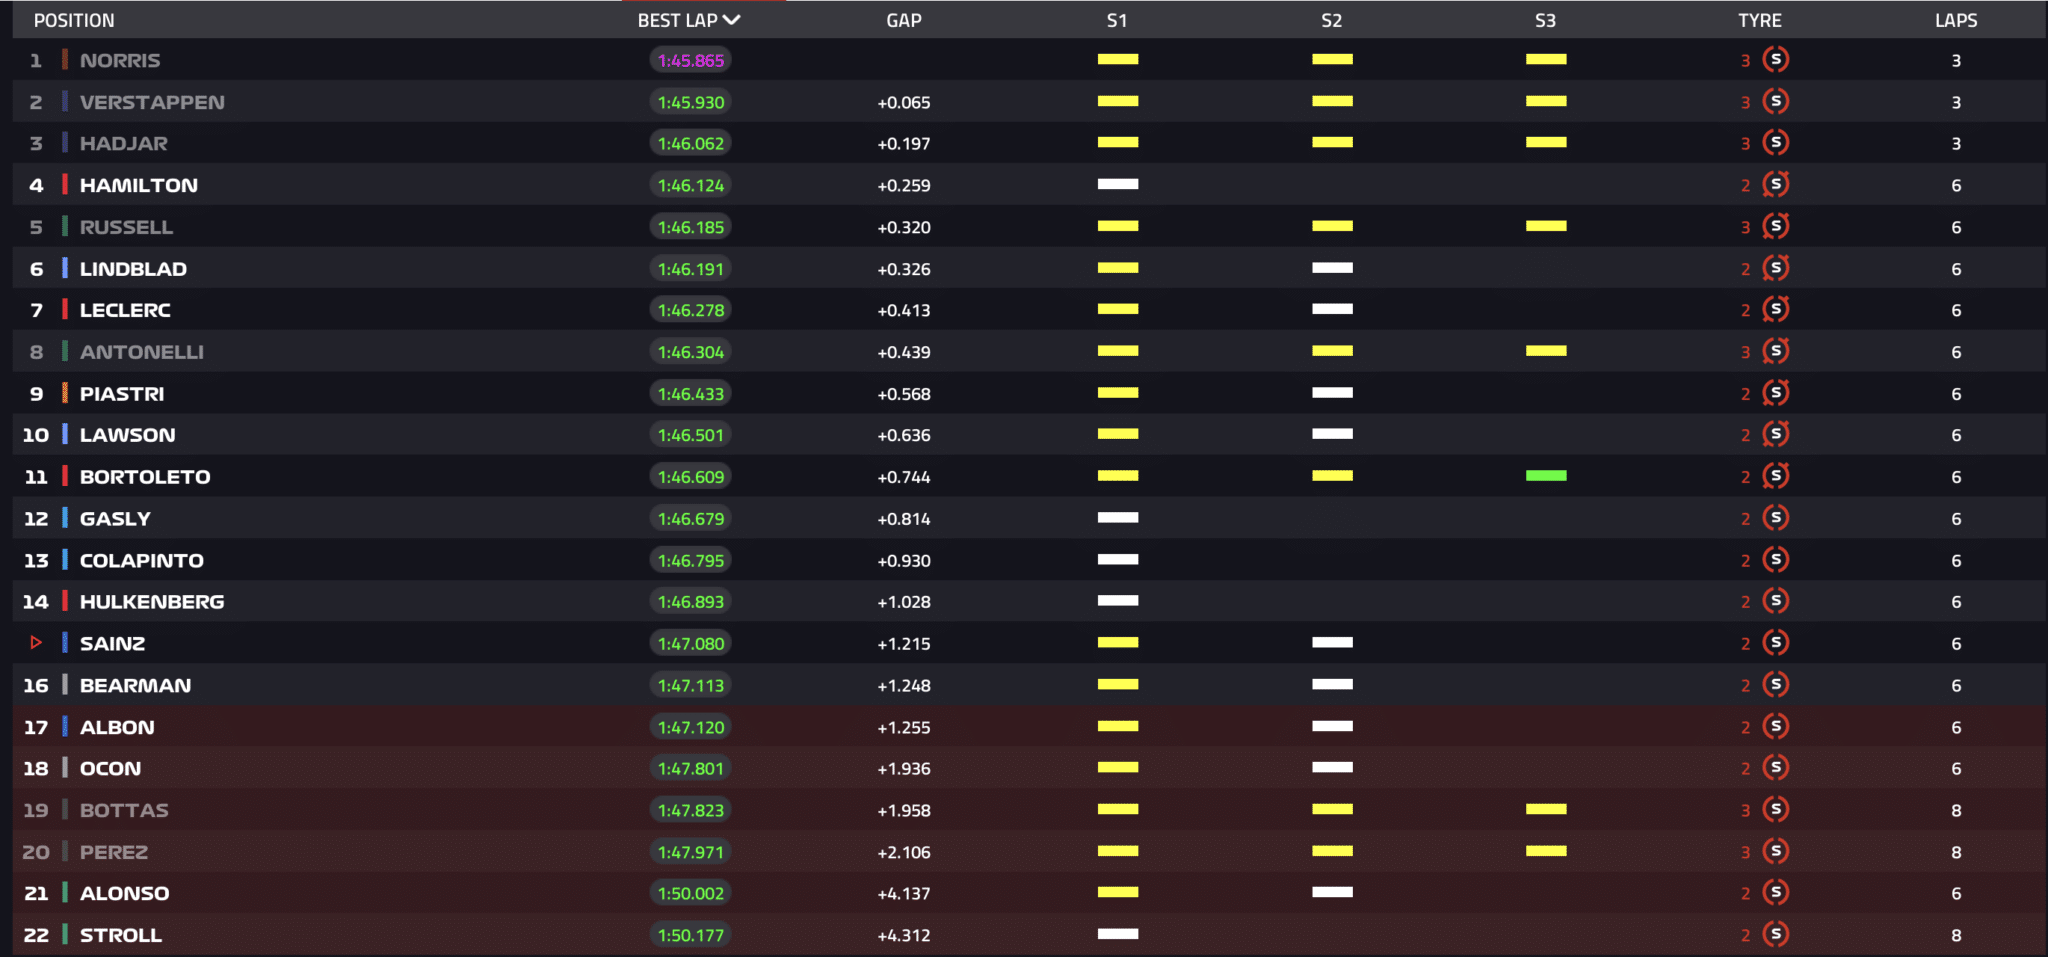Click Bortoleto's green S3 sector bar
Image resolution: width=2048 pixels, height=957 pixels.
tap(1546, 476)
